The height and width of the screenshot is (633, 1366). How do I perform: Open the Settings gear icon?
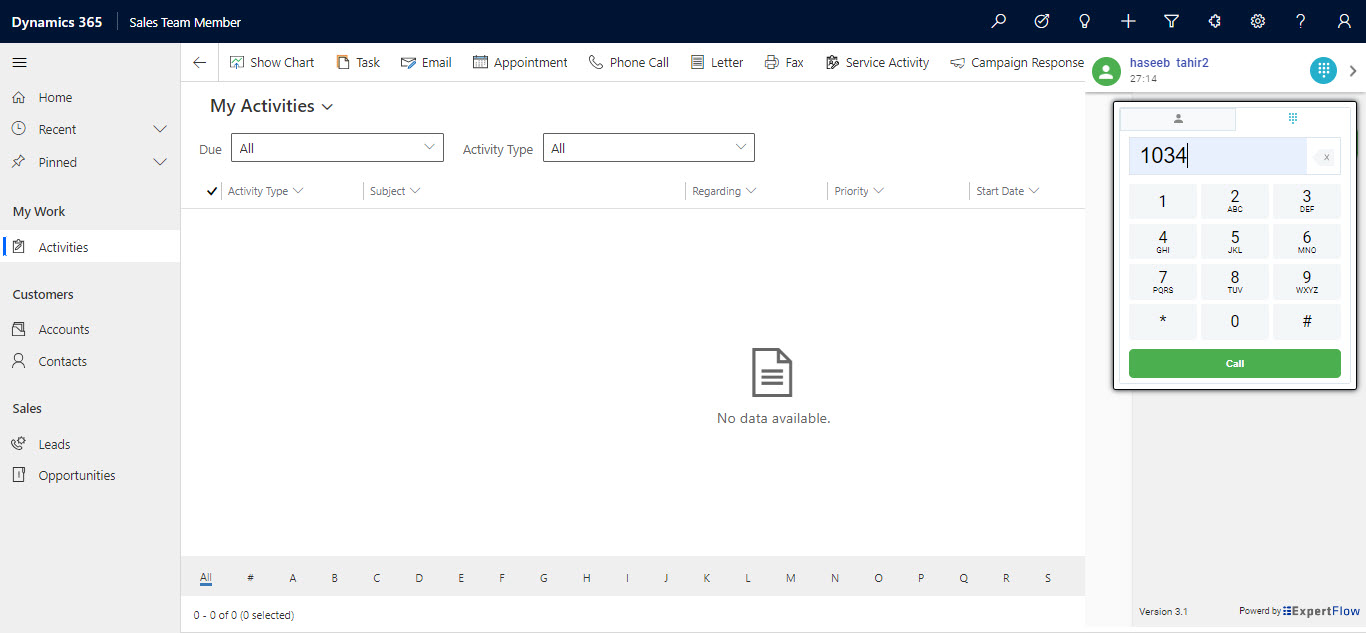[x=1257, y=21]
